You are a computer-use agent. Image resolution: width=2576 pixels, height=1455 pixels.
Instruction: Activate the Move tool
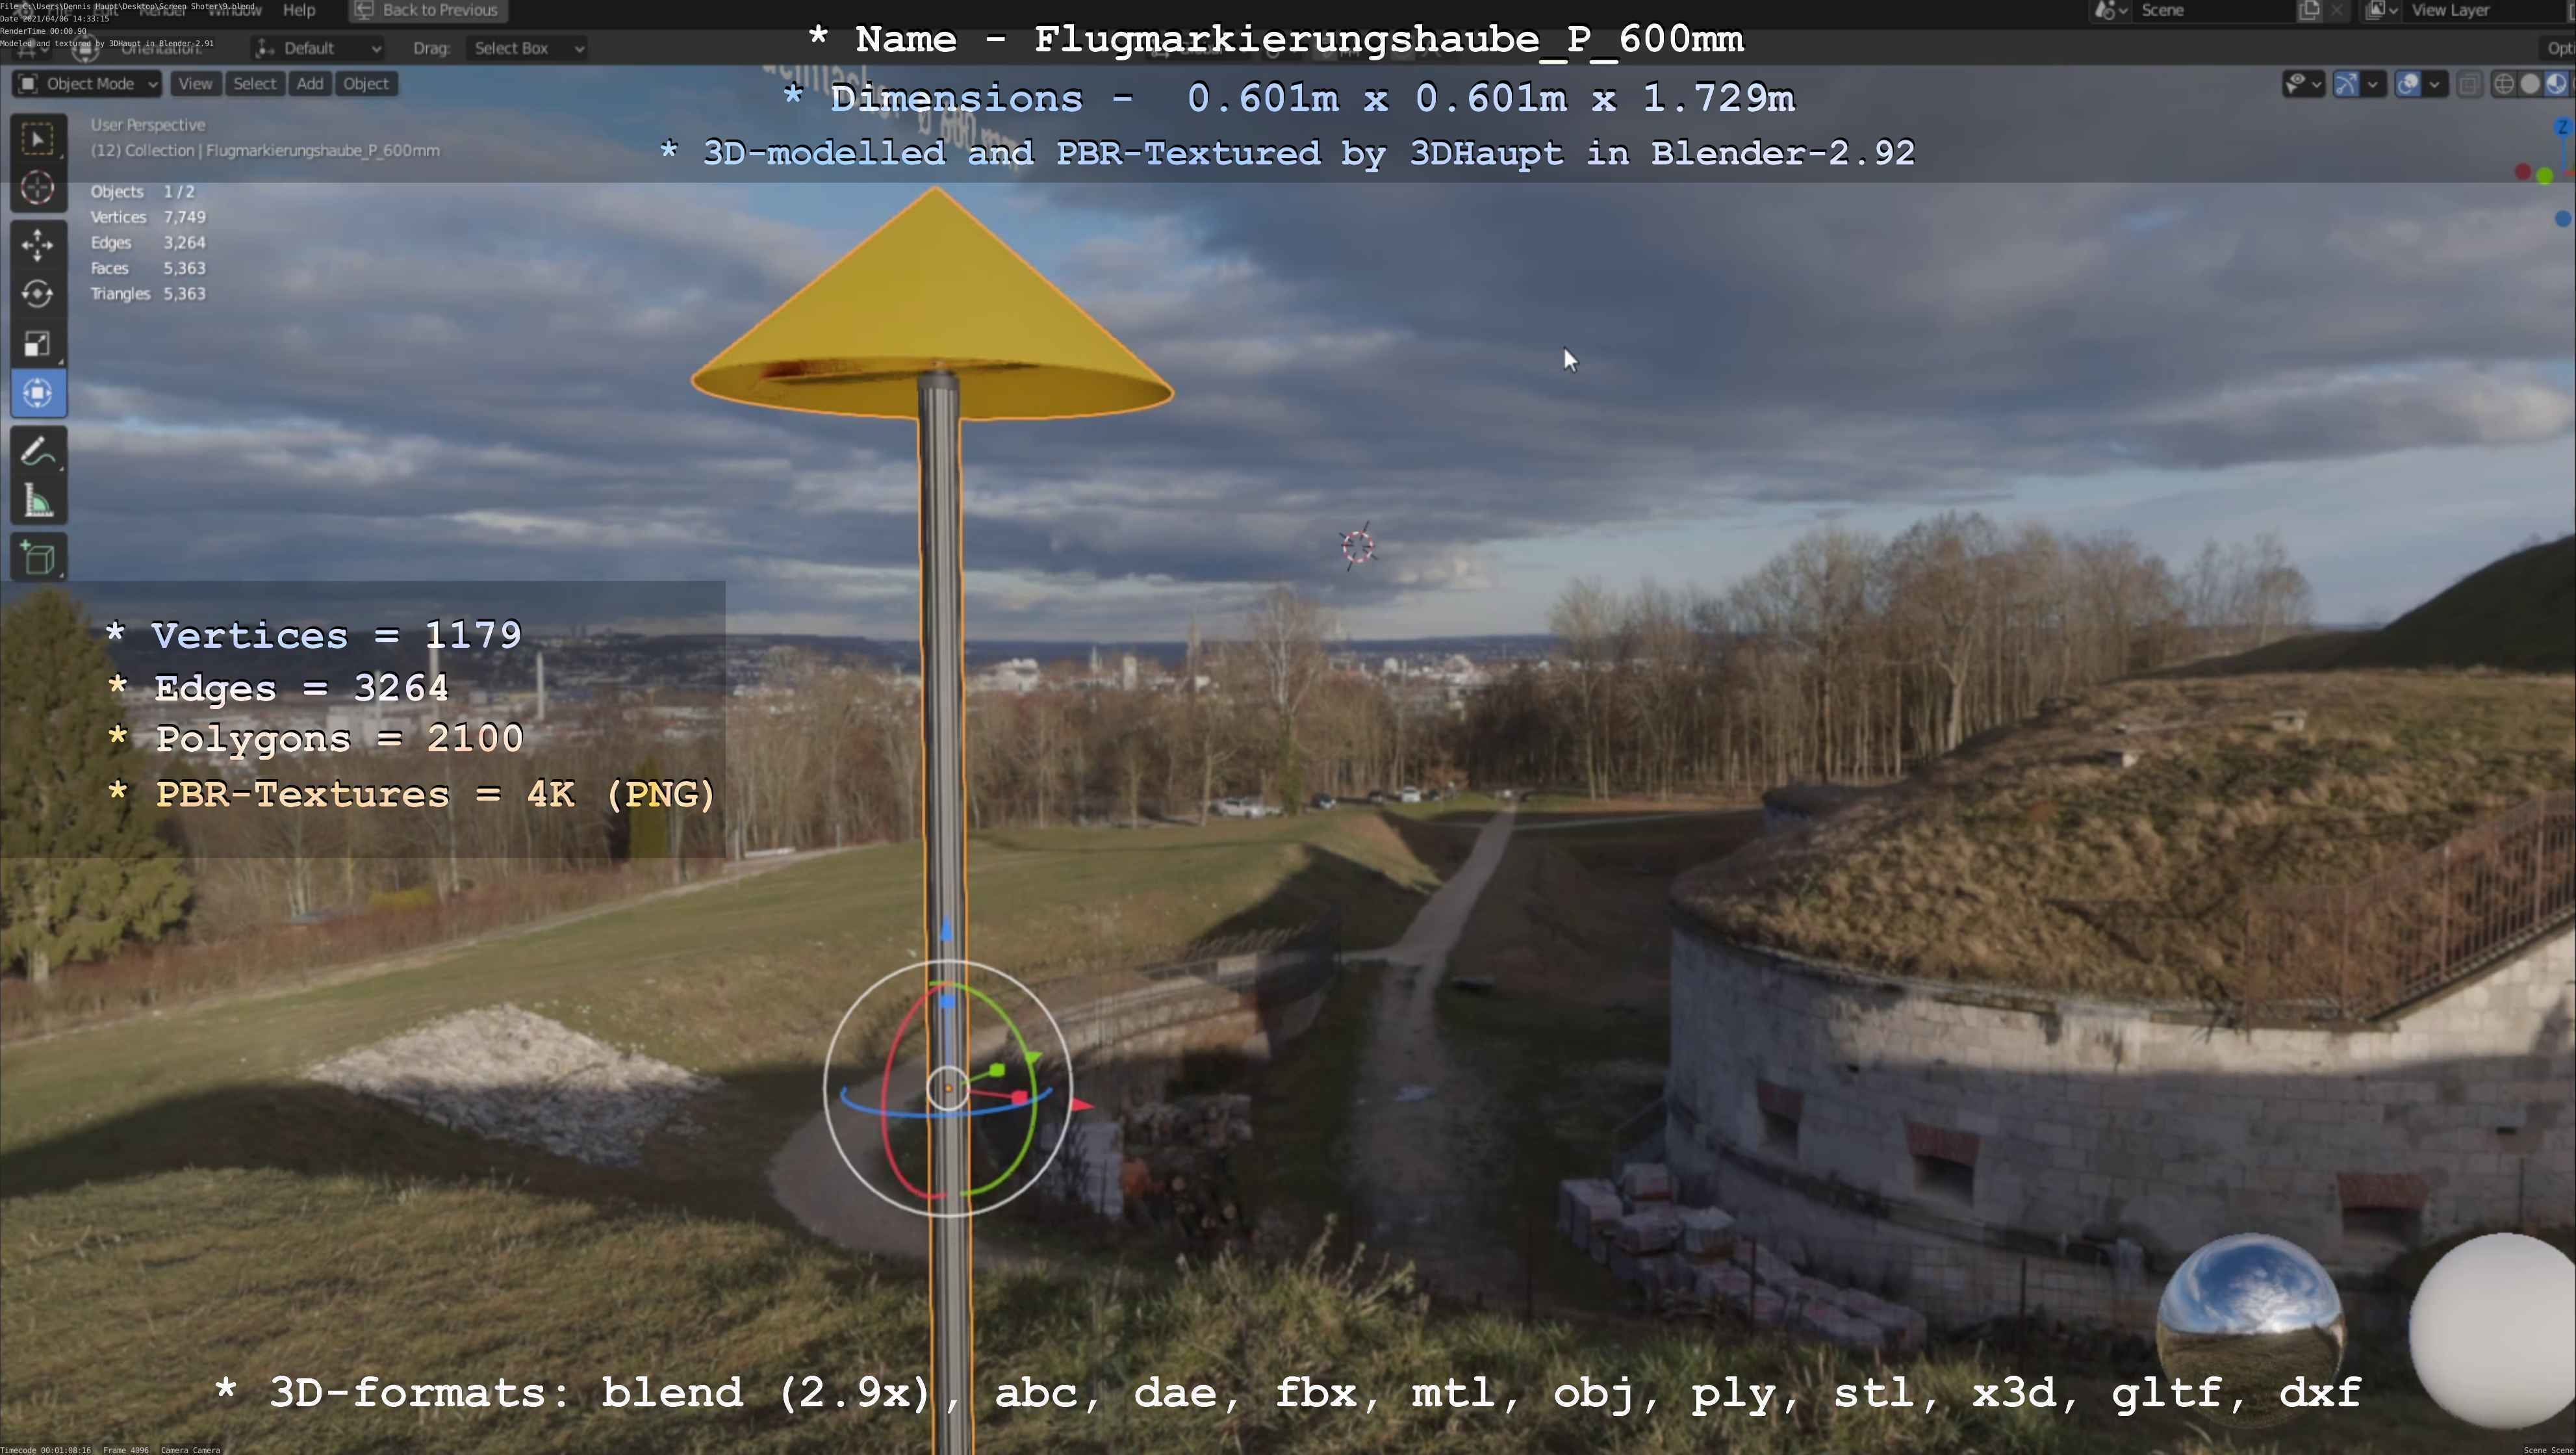pyautogui.click(x=38, y=244)
